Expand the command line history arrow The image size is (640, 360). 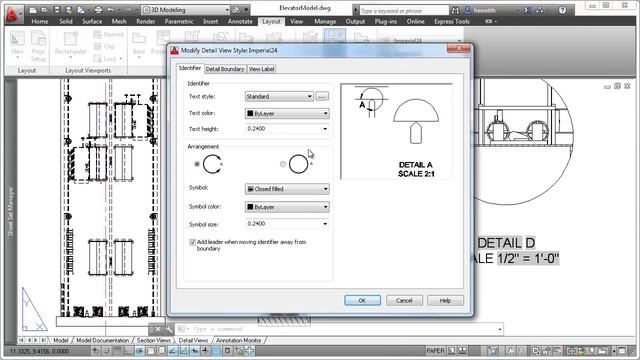point(500,329)
